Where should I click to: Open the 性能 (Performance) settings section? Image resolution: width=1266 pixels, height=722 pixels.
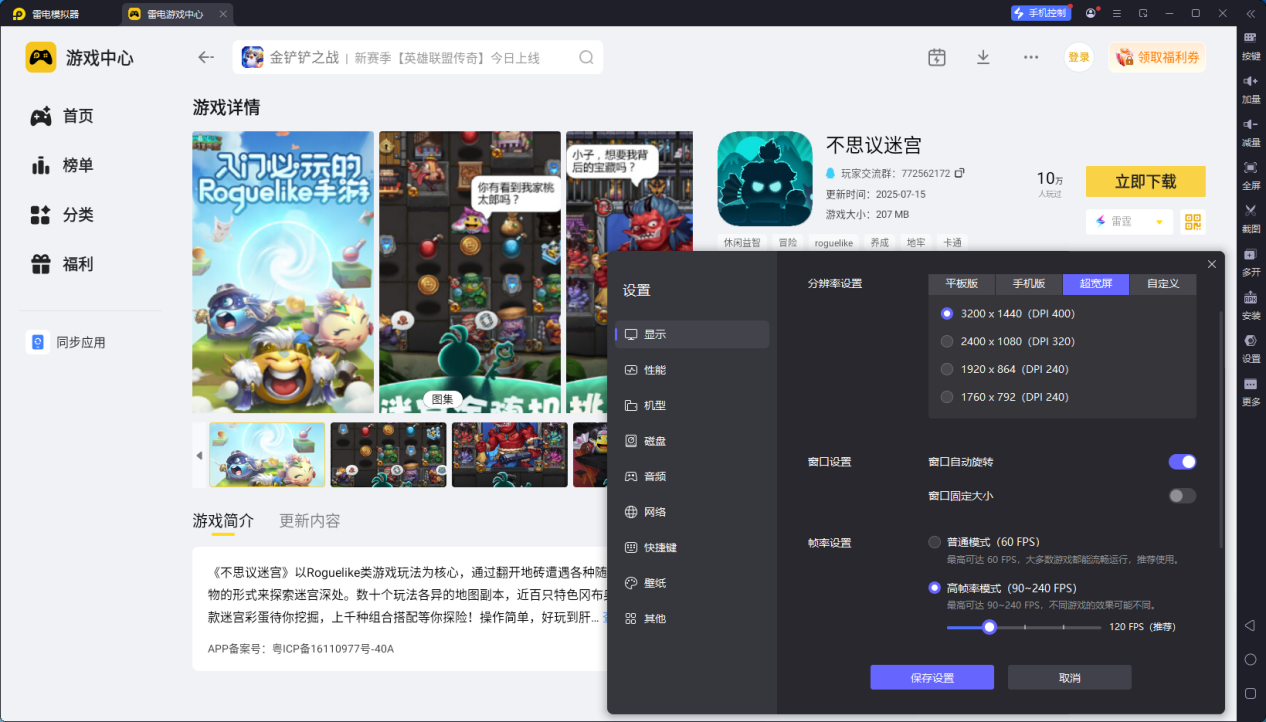[x=655, y=369]
